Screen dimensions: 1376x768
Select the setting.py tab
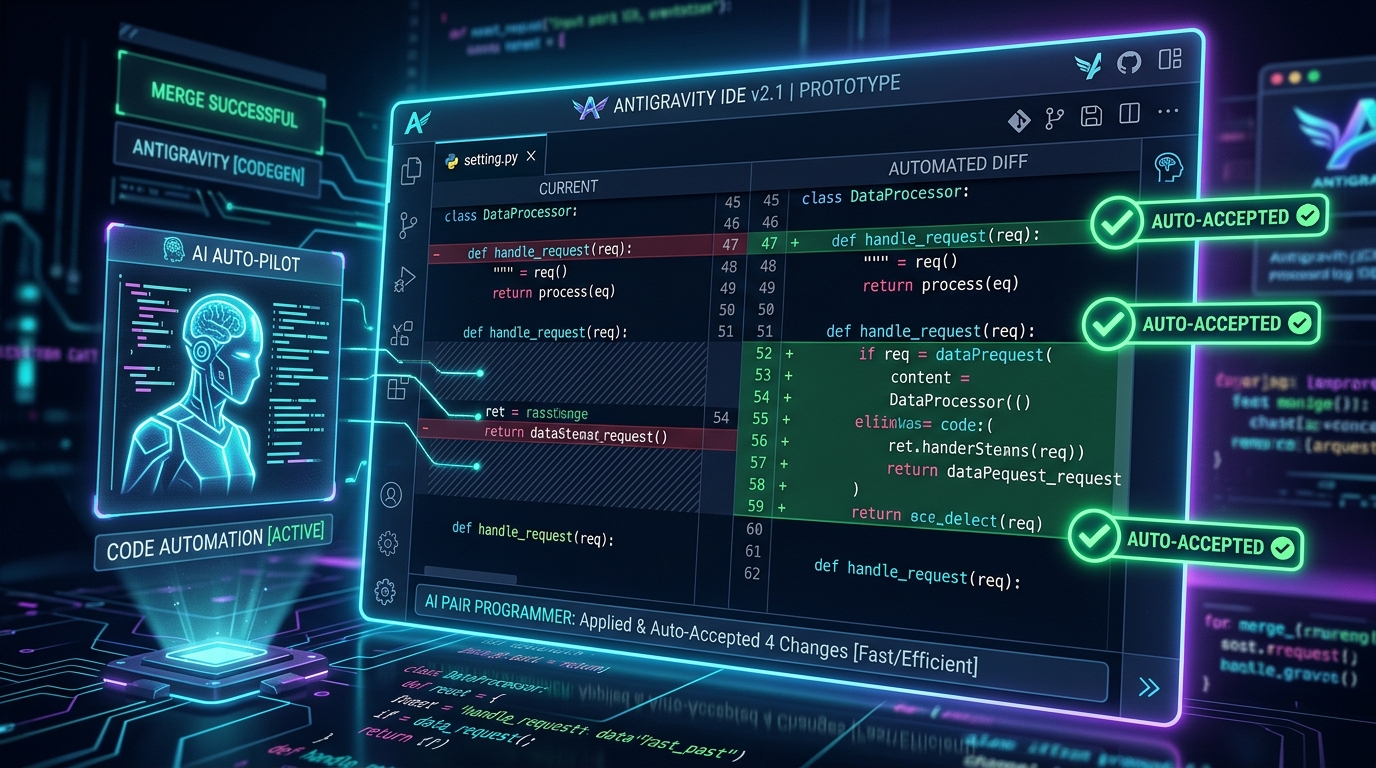(490, 158)
